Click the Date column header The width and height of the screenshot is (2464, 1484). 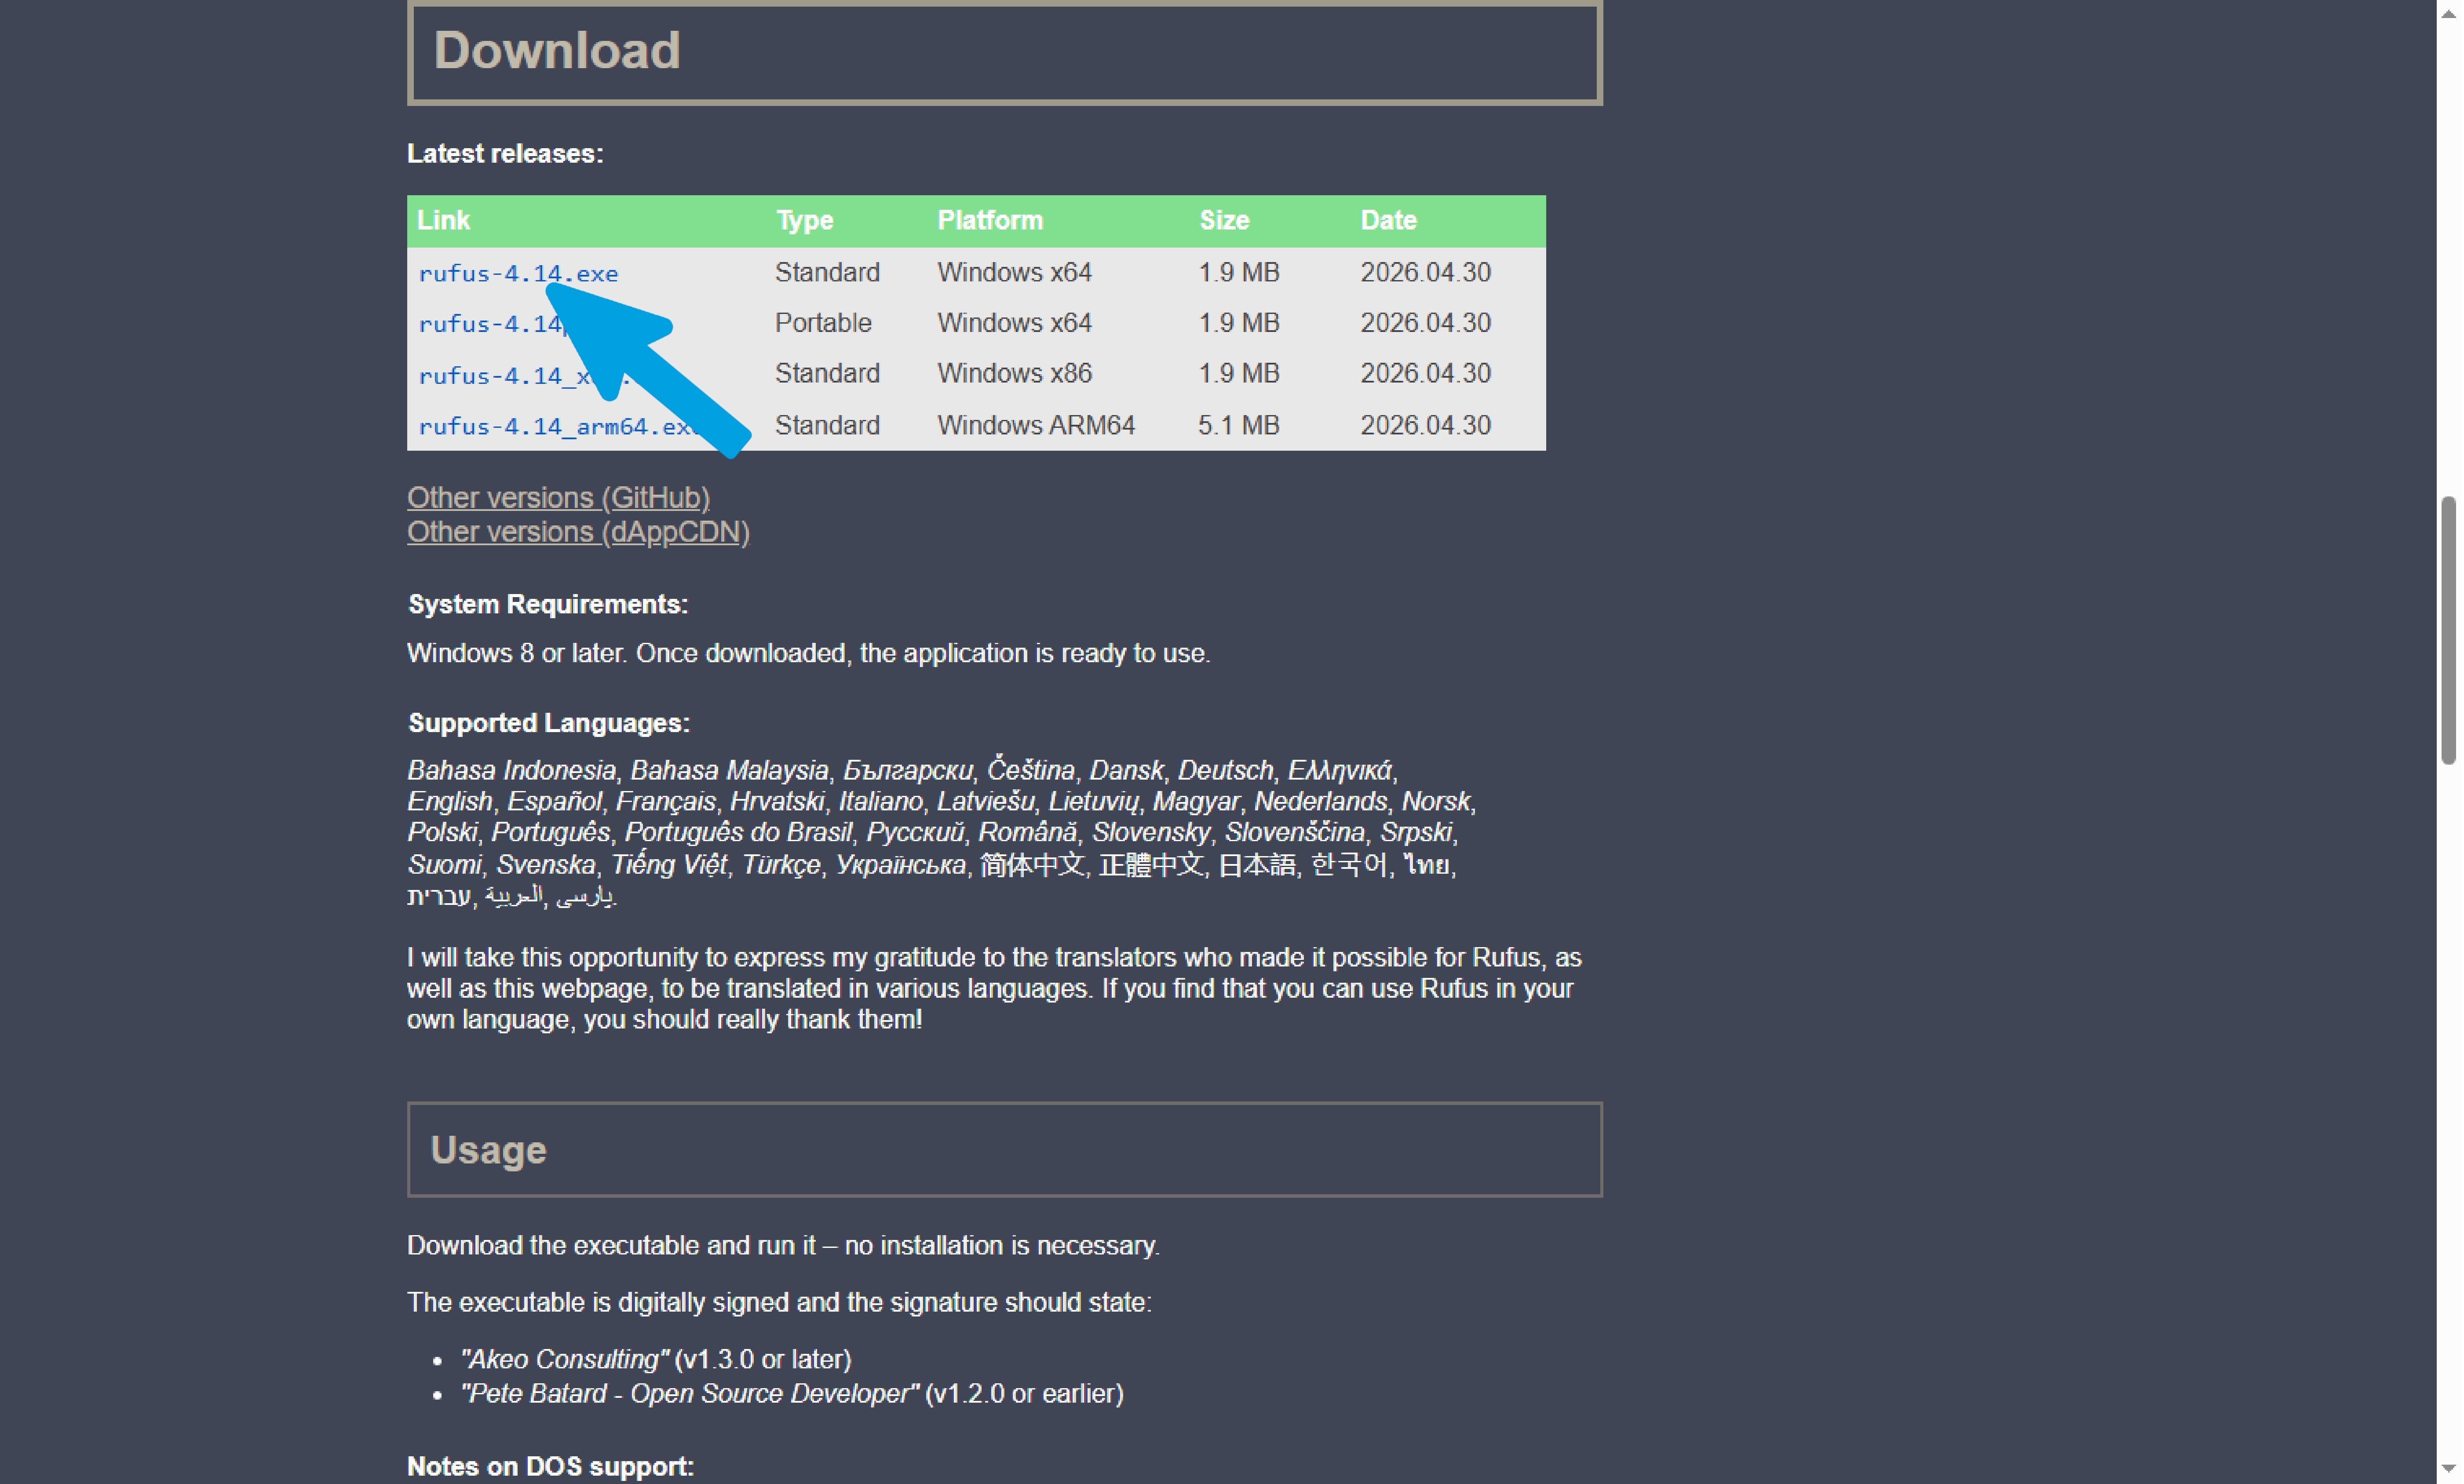point(1388,220)
